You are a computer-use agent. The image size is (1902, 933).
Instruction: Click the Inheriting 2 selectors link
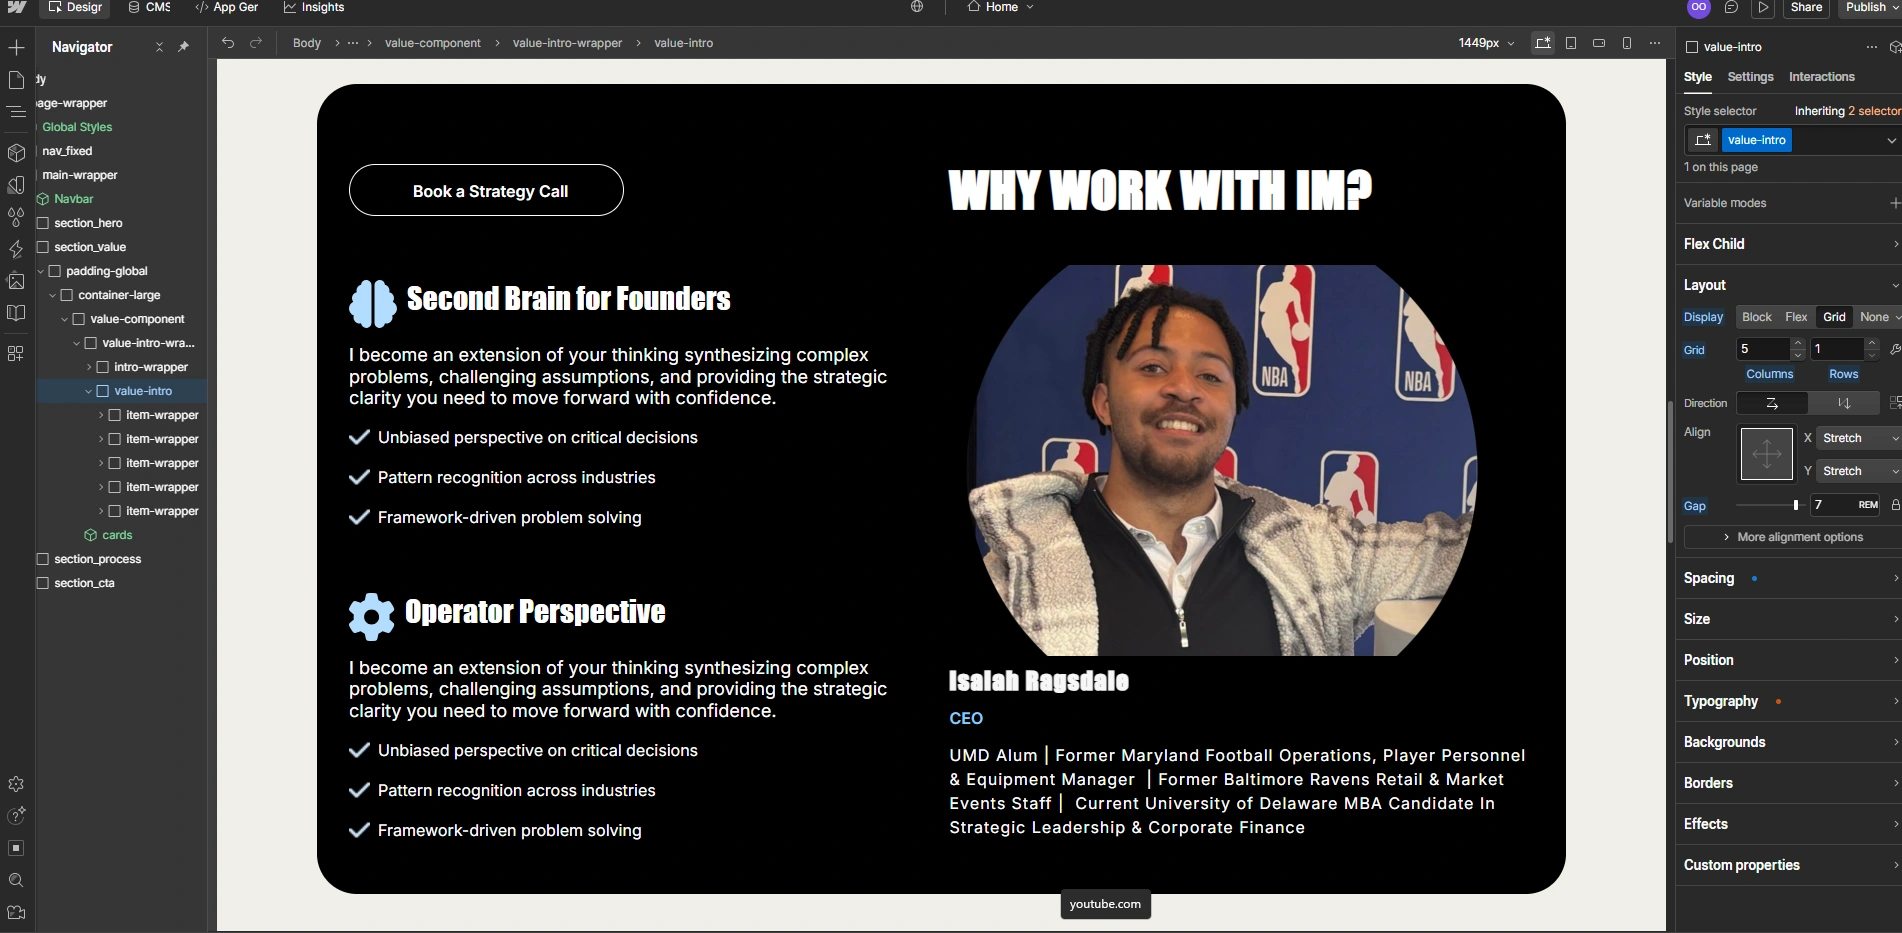pyautogui.click(x=1848, y=111)
